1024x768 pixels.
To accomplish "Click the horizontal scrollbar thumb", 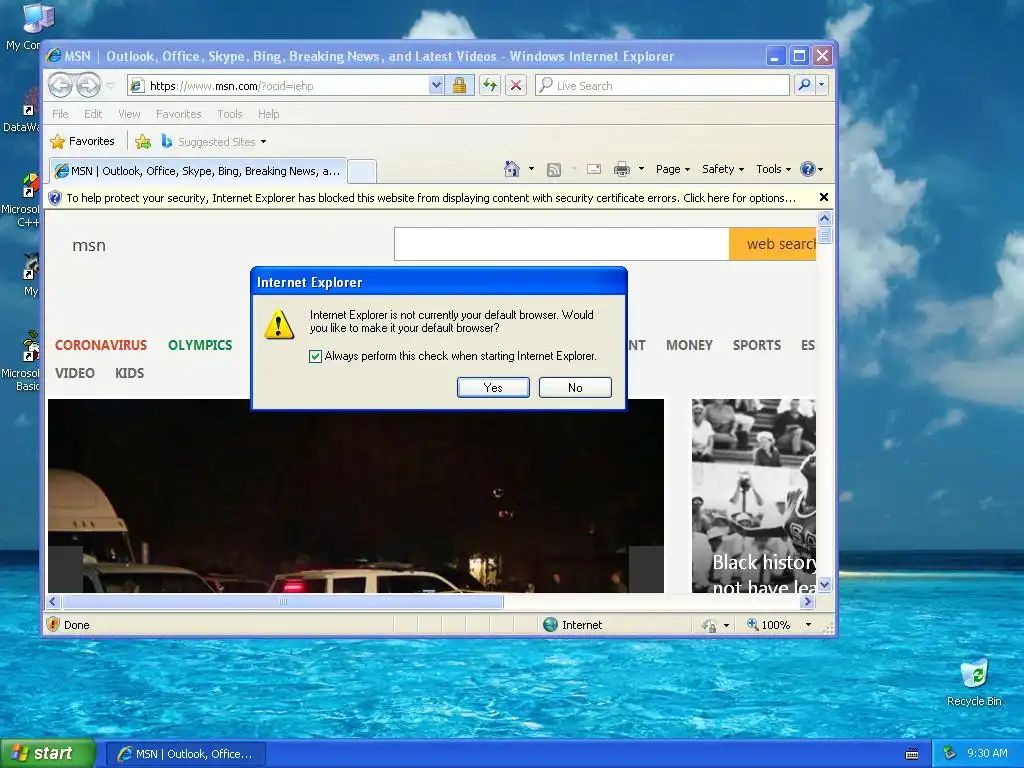I will point(283,601).
